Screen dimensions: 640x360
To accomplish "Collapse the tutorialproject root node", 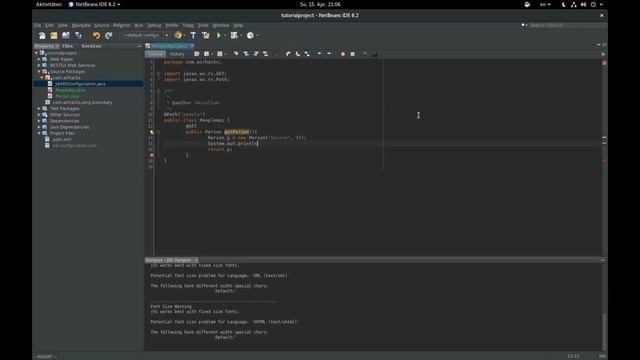I will coord(36,53).
